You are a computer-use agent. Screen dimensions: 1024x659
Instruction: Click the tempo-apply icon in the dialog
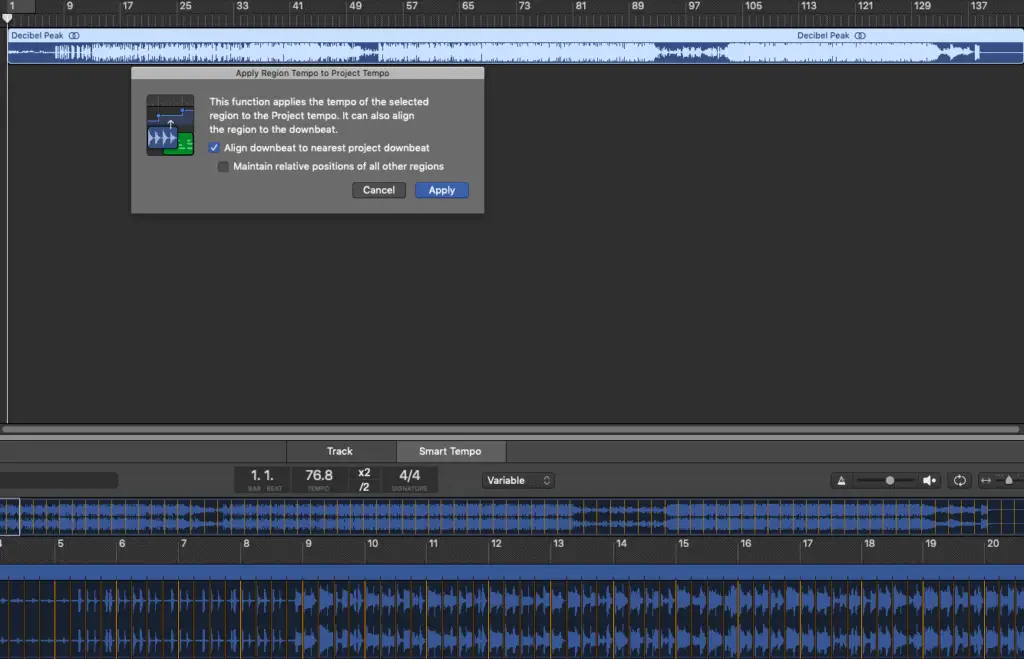click(x=170, y=125)
